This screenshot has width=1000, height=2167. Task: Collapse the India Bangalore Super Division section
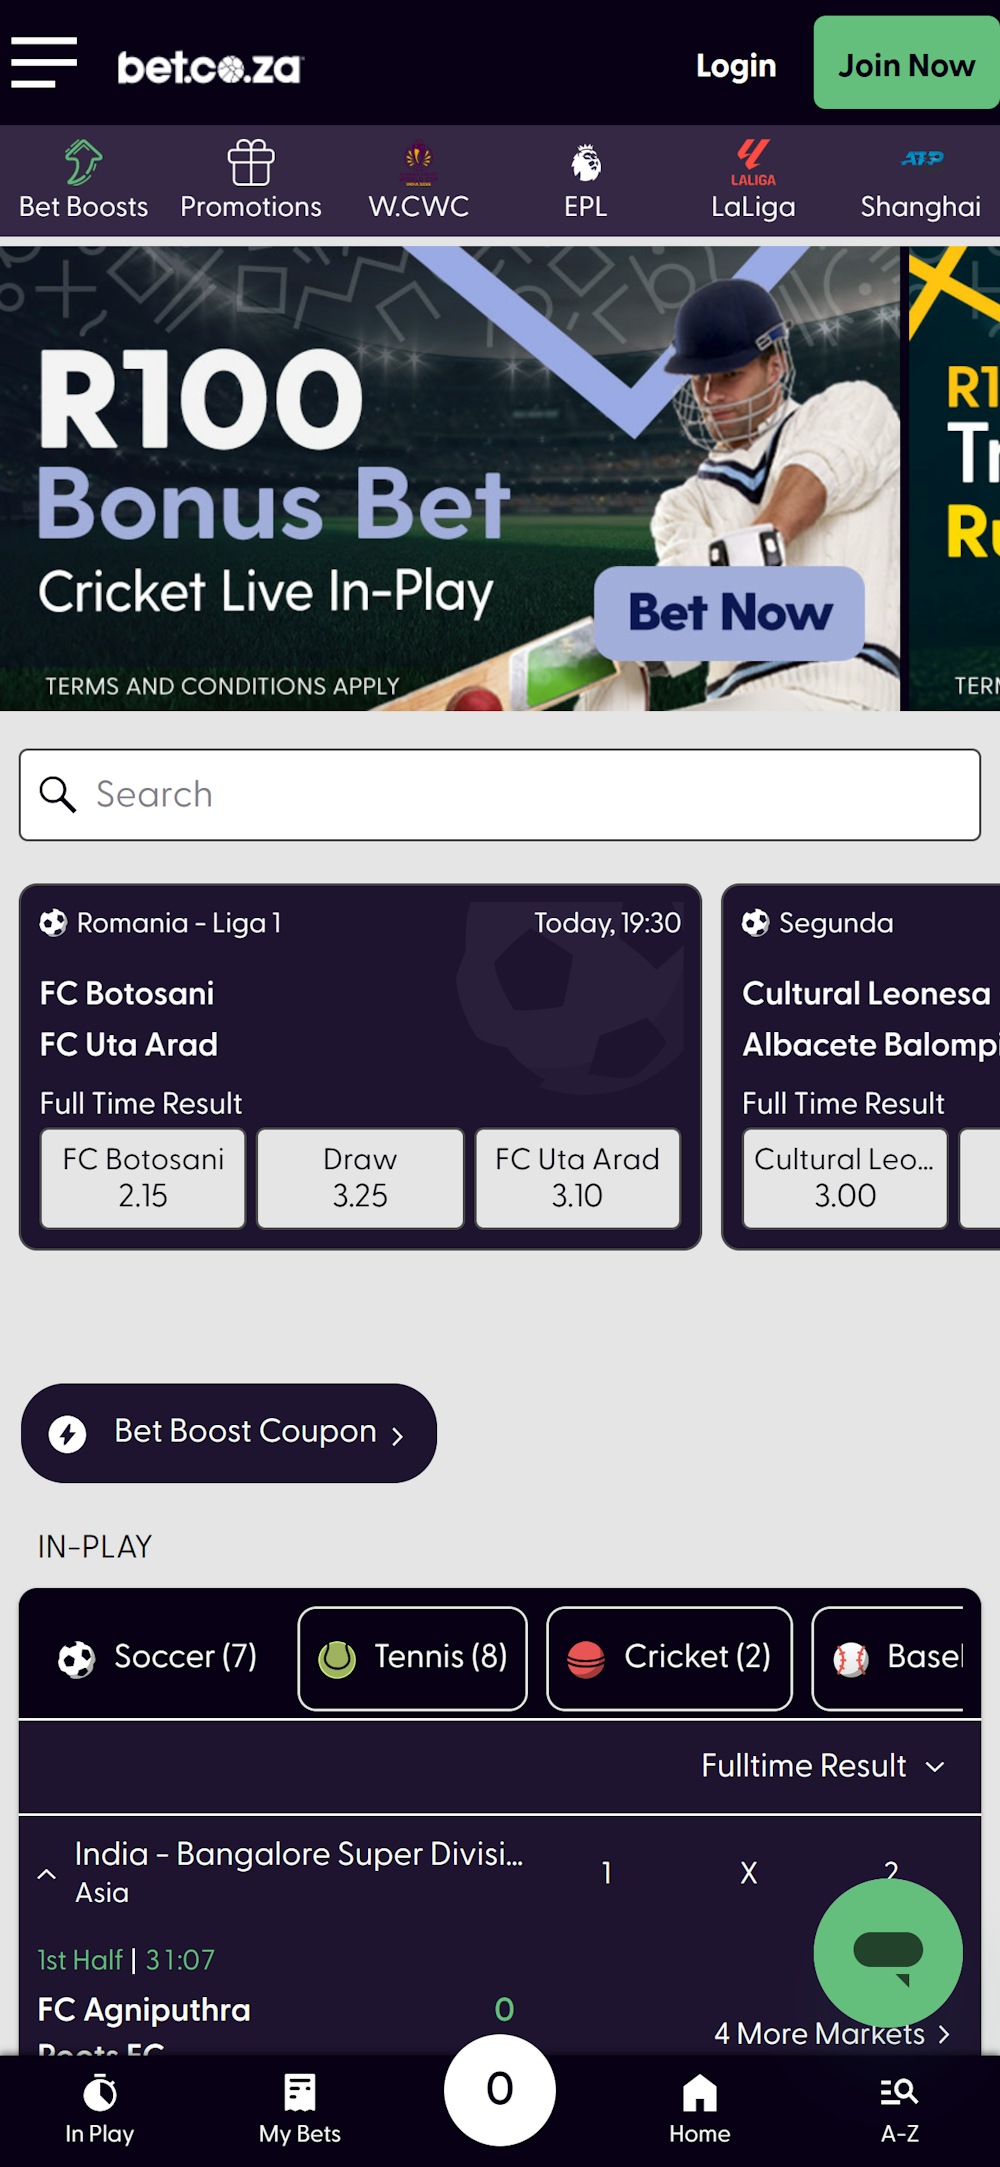46,1872
